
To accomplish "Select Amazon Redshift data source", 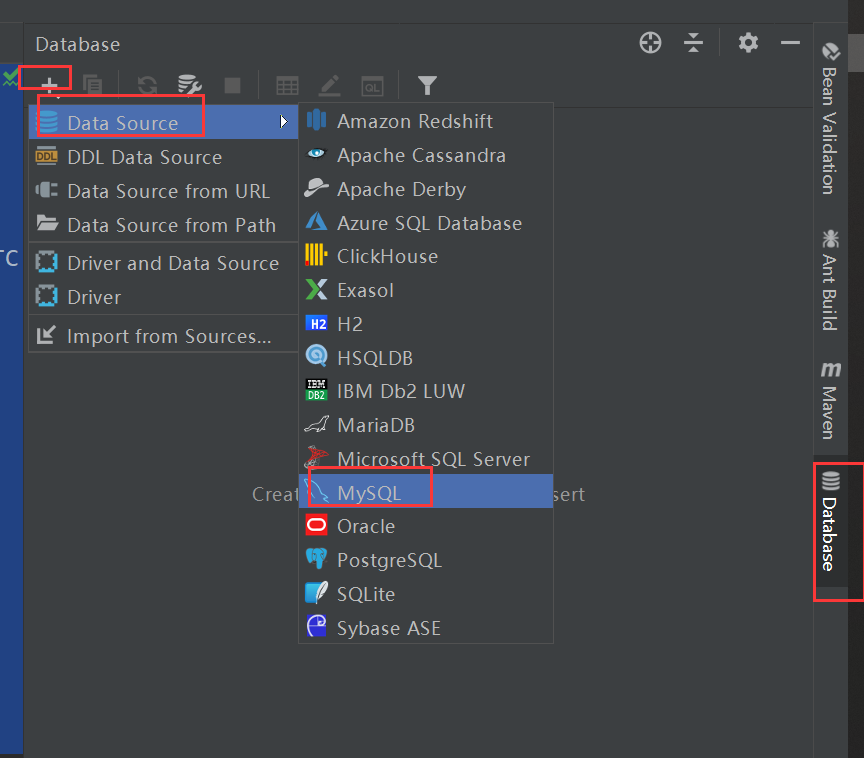I will 426,121.
